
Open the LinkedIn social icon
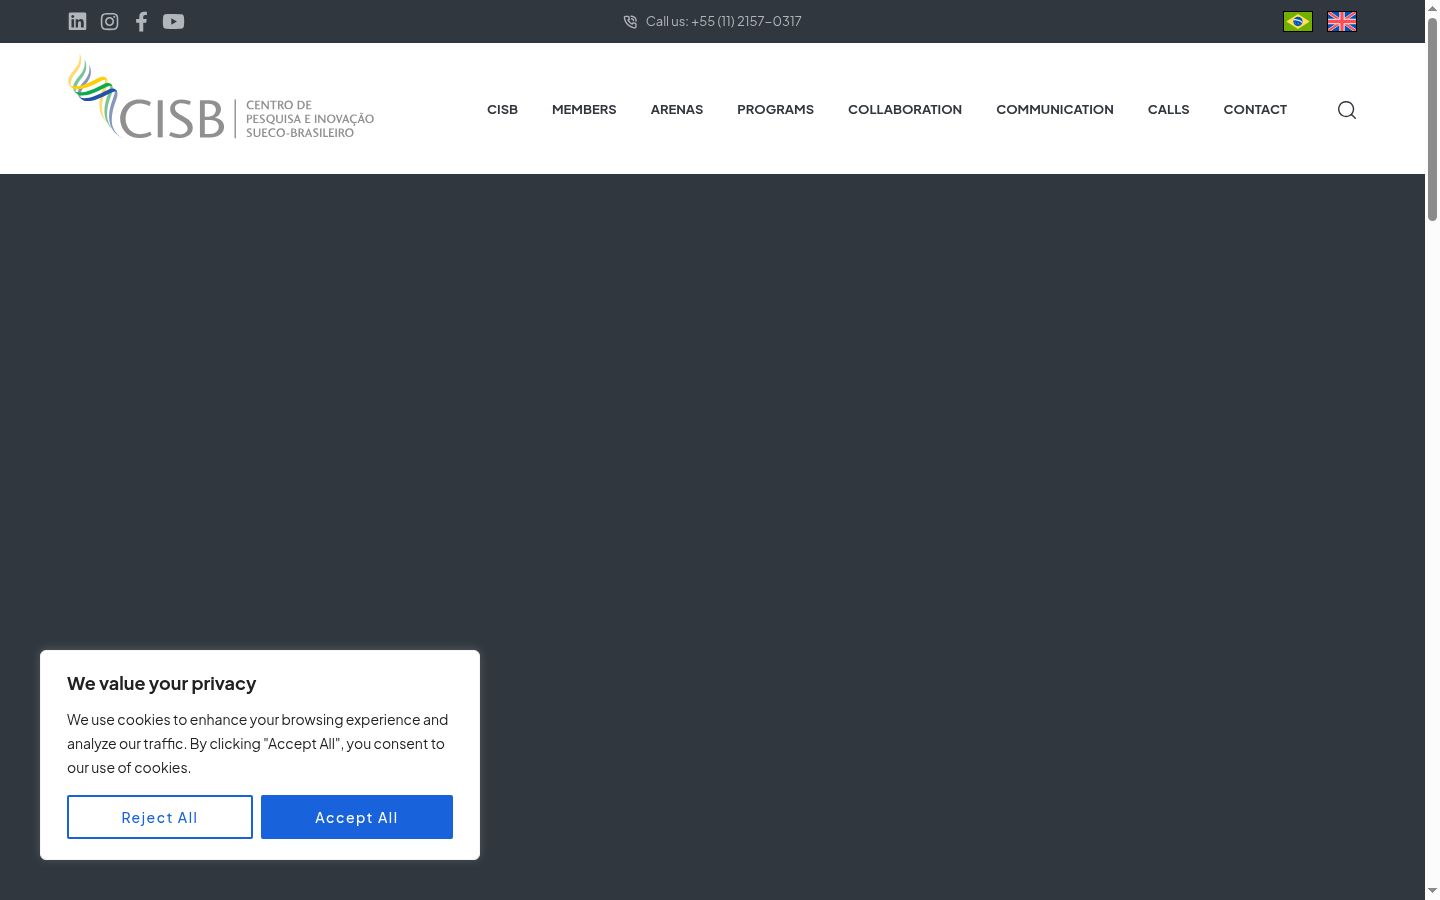[77, 21]
